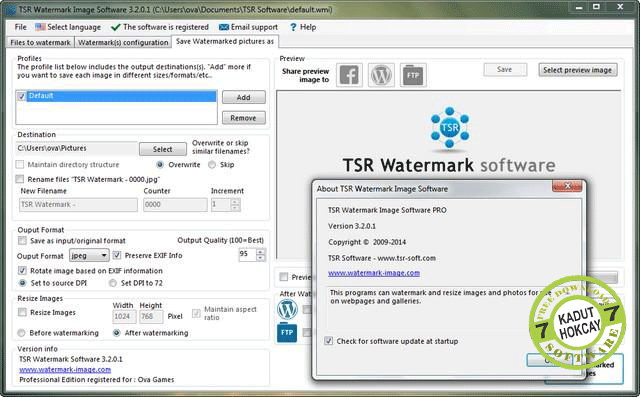Open the File menu
This screenshot has width=640, height=397.
pyautogui.click(x=20, y=27)
